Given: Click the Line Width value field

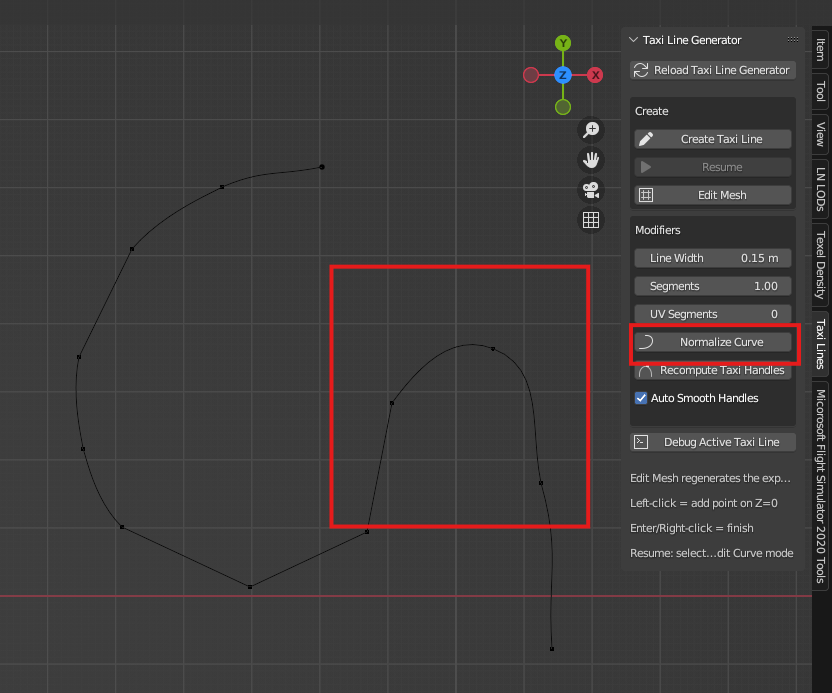Looking at the screenshot, I should click(712, 258).
